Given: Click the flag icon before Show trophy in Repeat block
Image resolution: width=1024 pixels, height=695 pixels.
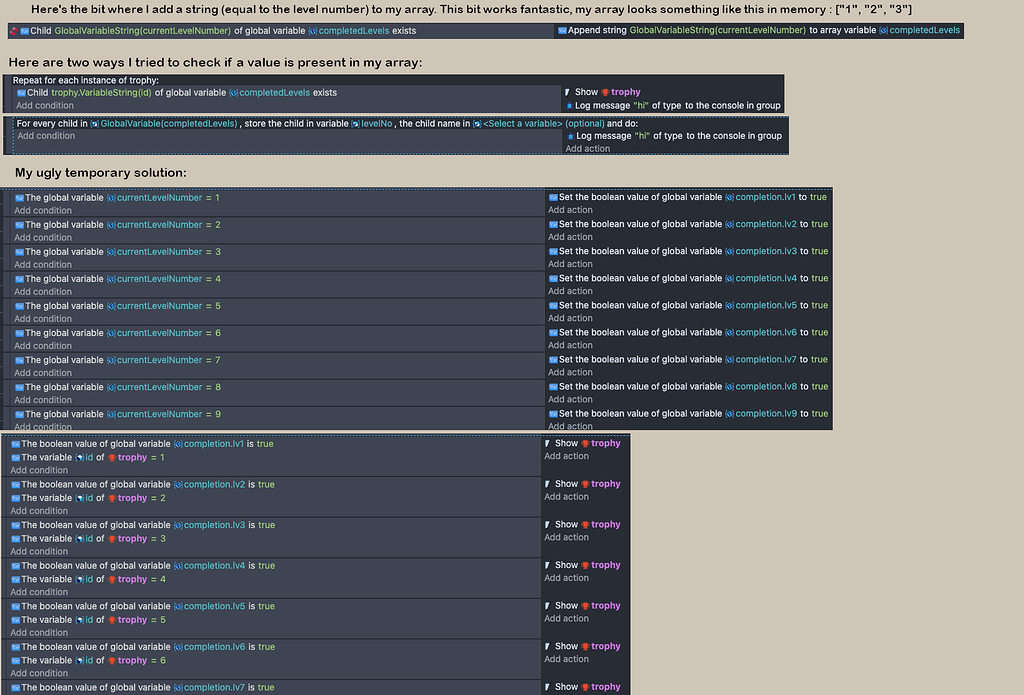Looking at the screenshot, I should (x=568, y=92).
